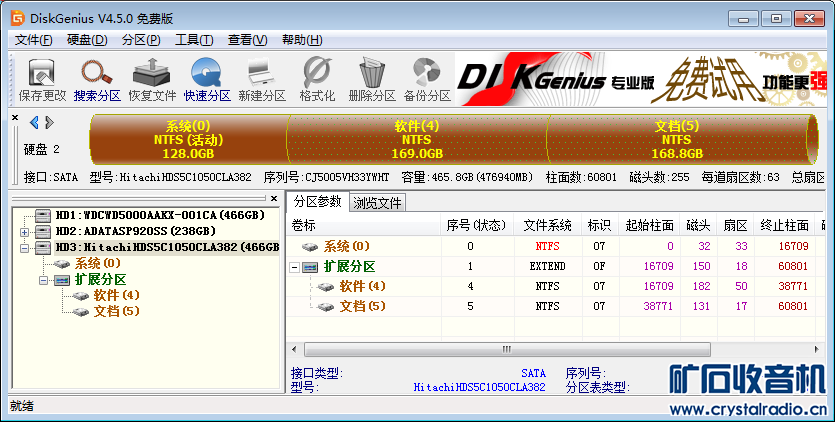Click the 卷标 column header
The image size is (835, 422).
pyautogui.click(x=364, y=226)
